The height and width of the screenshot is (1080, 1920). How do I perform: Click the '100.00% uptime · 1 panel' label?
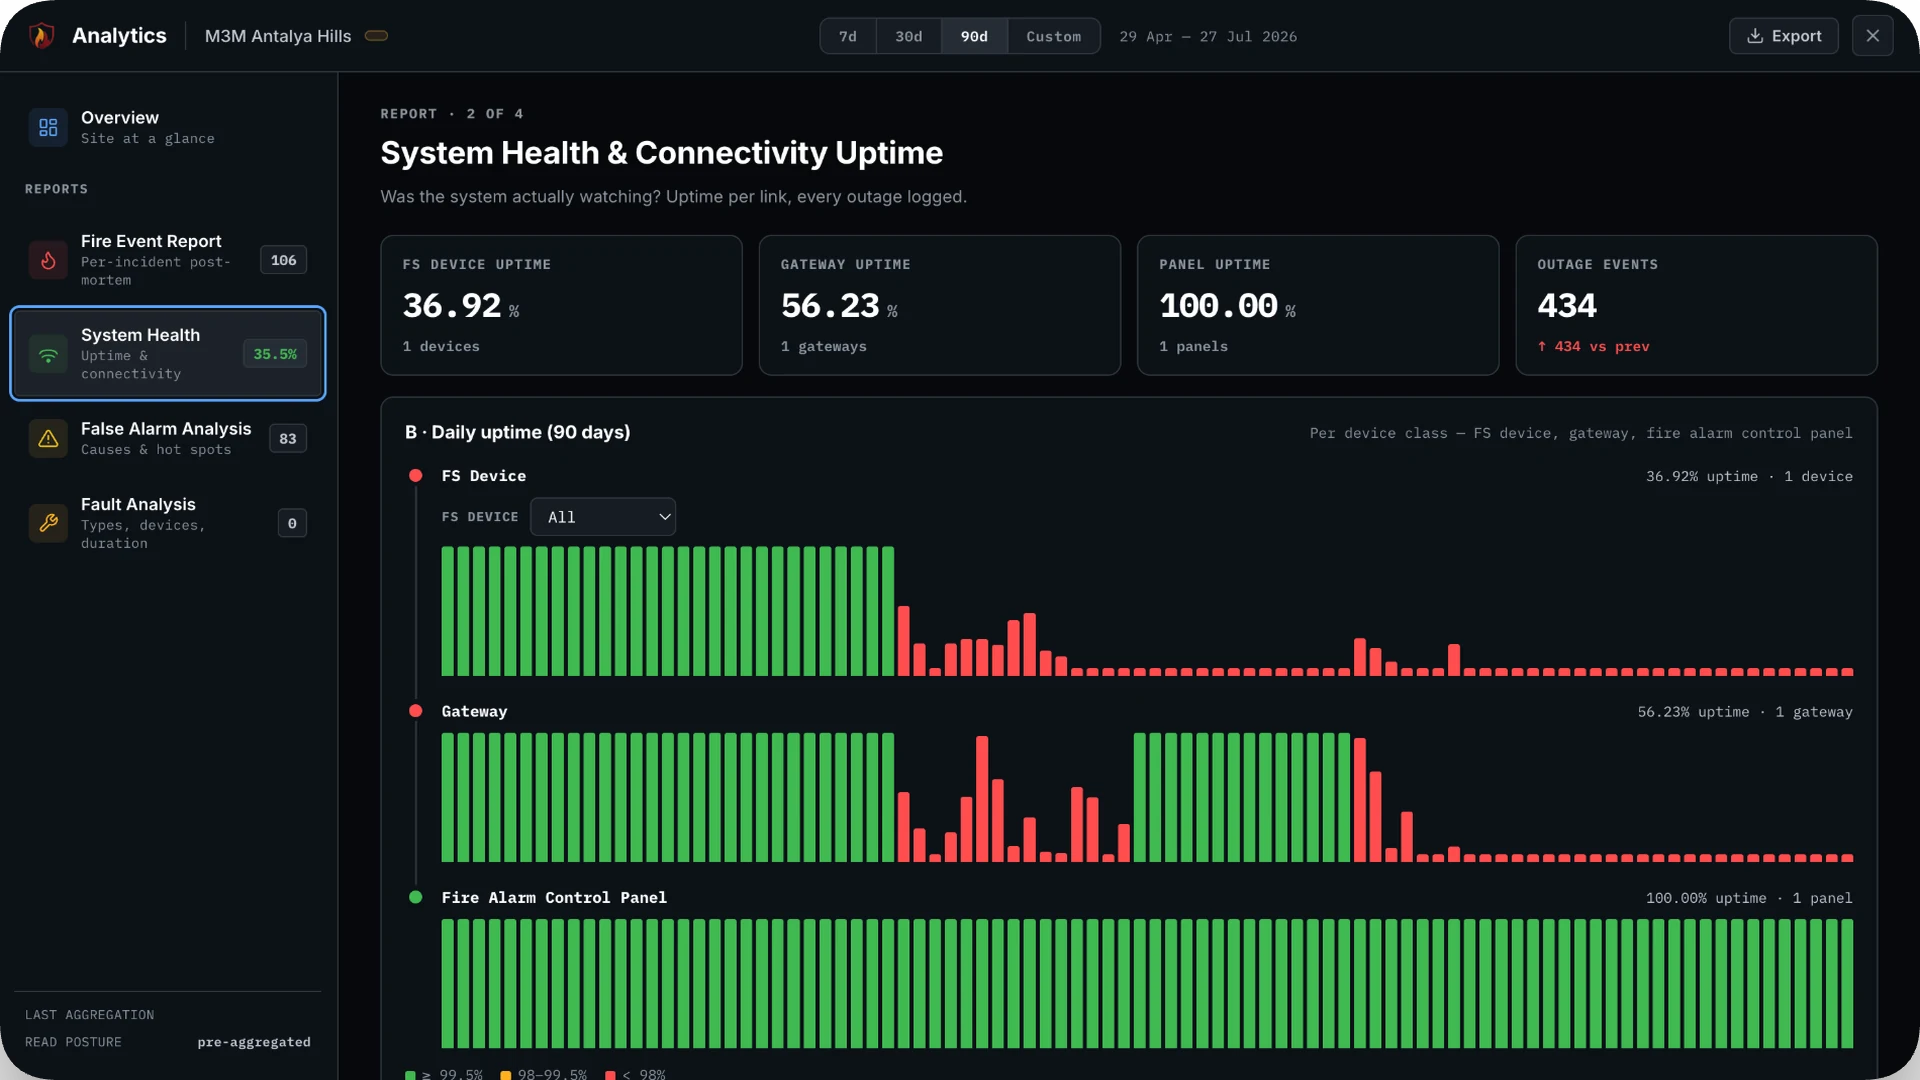click(1749, 898)
